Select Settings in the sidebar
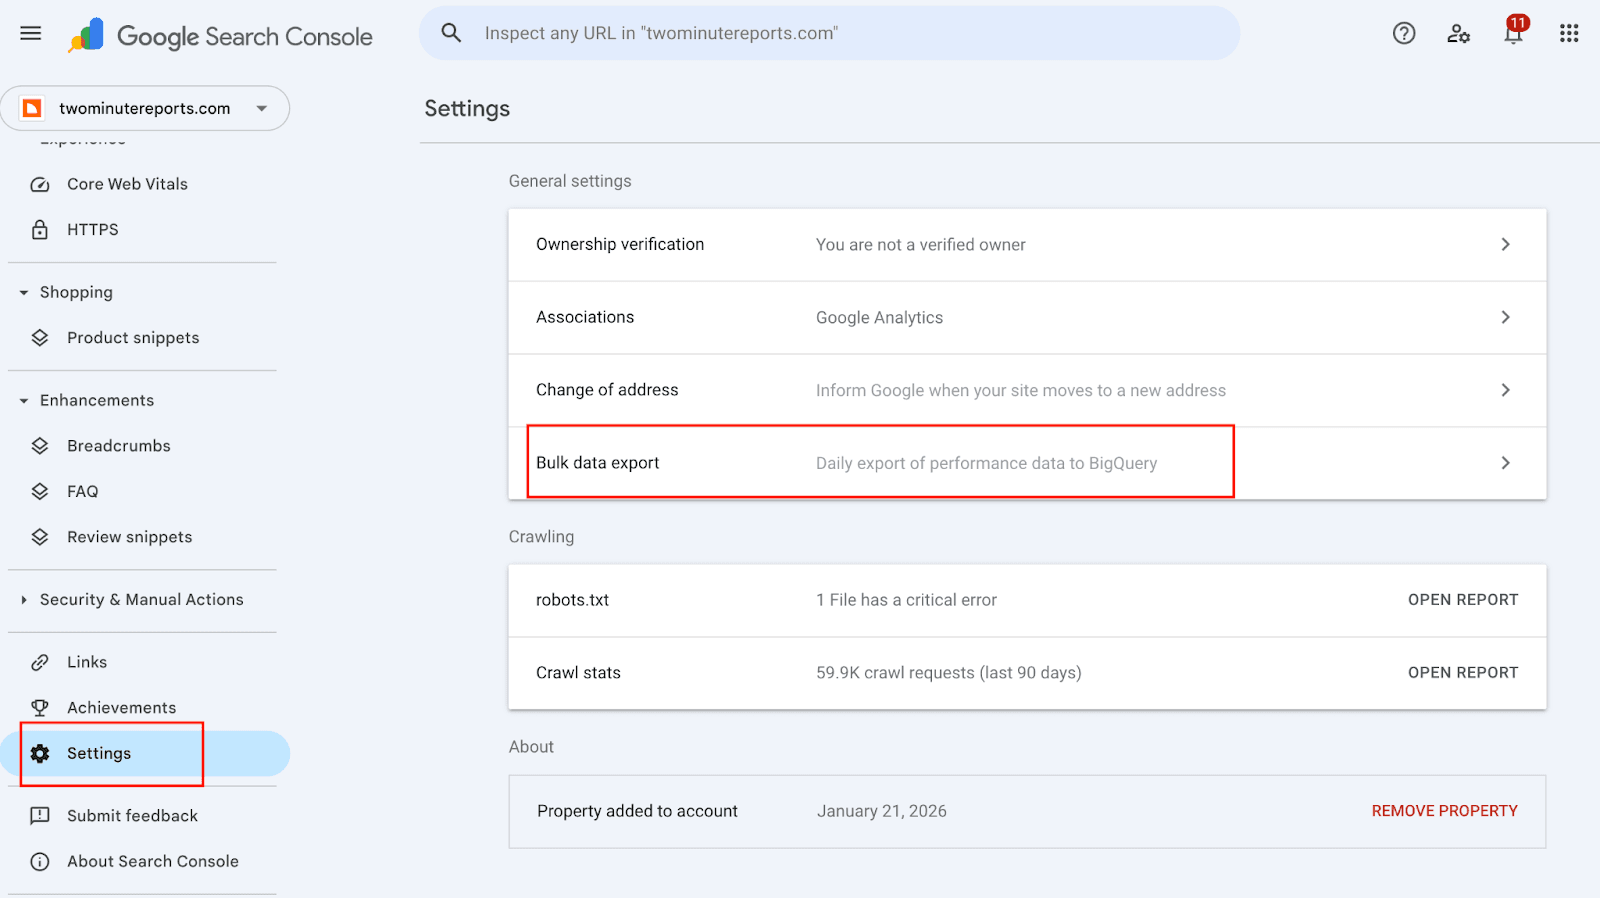The image size is (1600, 898). 99,754
